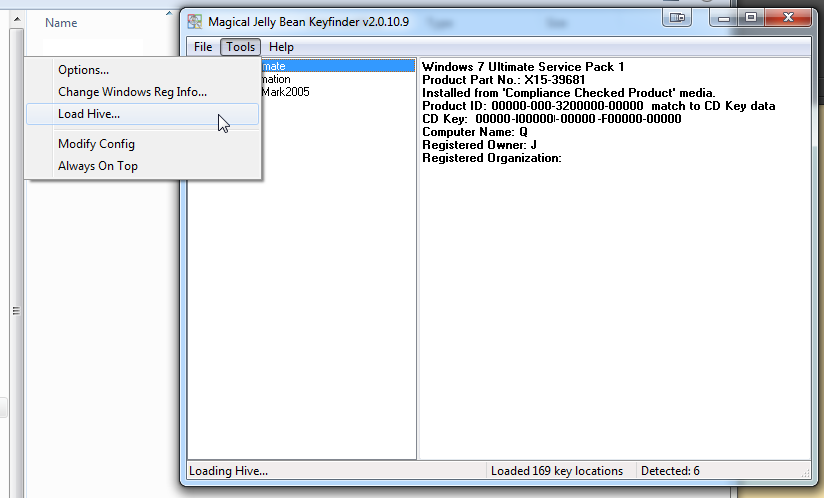The image size is (824, 498).
Task: Select Change Windows Reg Info...
Action: pos(143,92)
